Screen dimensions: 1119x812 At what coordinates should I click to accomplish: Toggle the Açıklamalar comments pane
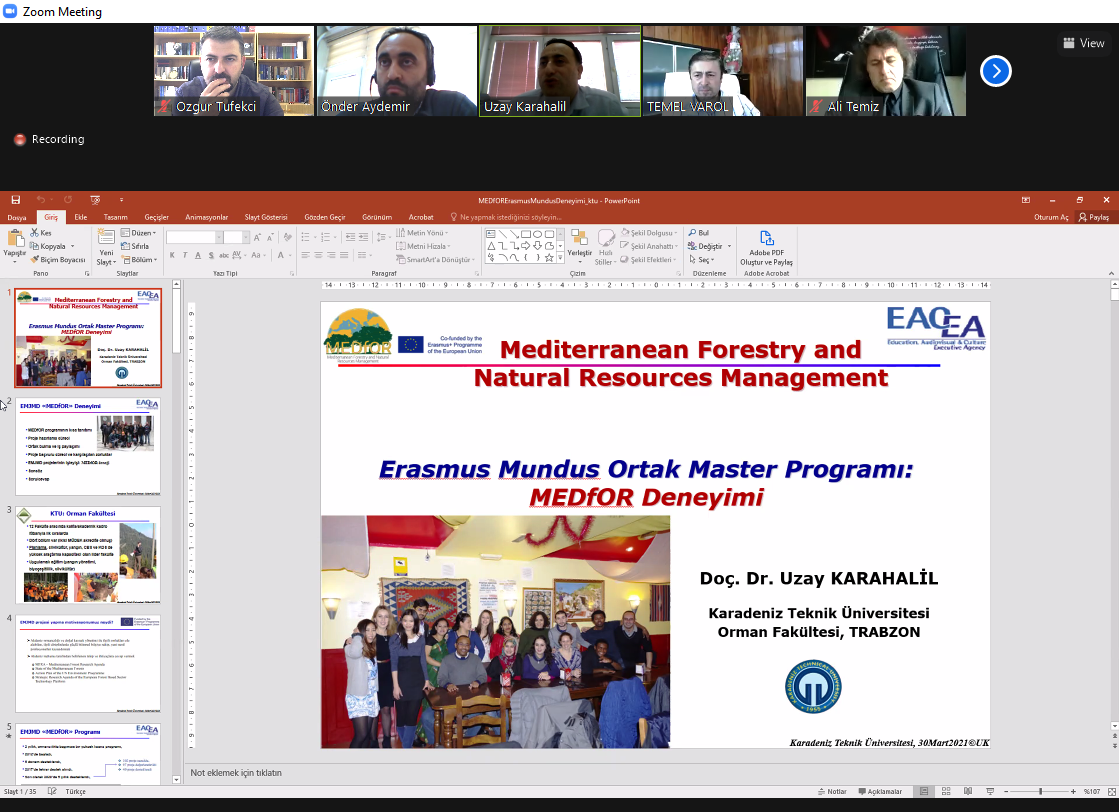[879, 792]
